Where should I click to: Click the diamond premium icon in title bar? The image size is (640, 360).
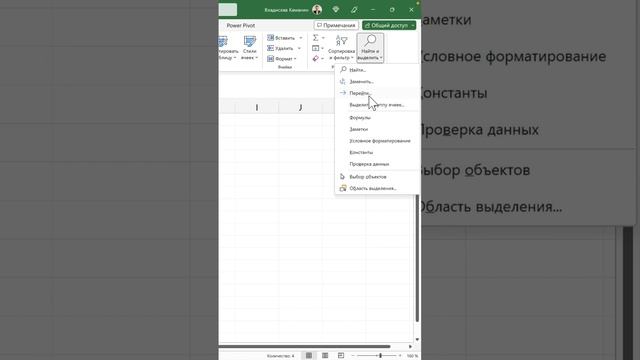click(336, 9)
